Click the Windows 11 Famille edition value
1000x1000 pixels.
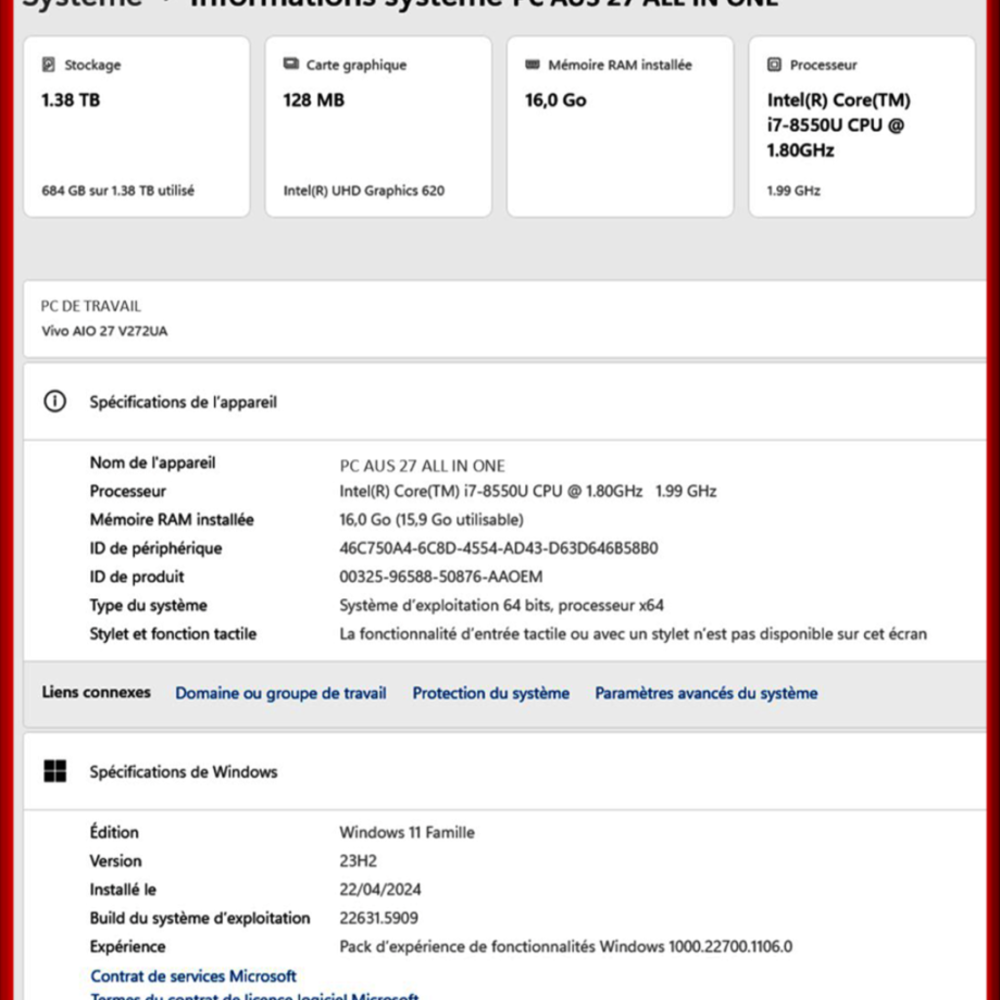(407, 832)
